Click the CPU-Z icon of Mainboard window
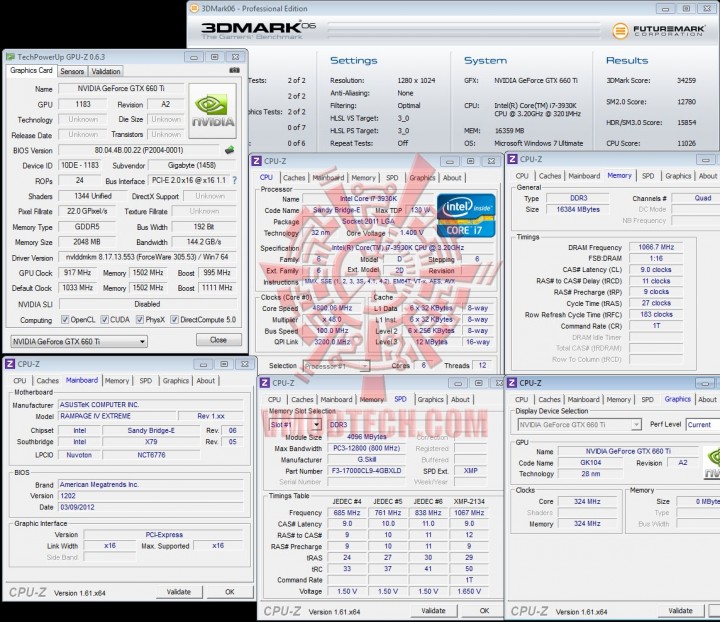This screenshot has height=622, width=720. click(10, 364)
